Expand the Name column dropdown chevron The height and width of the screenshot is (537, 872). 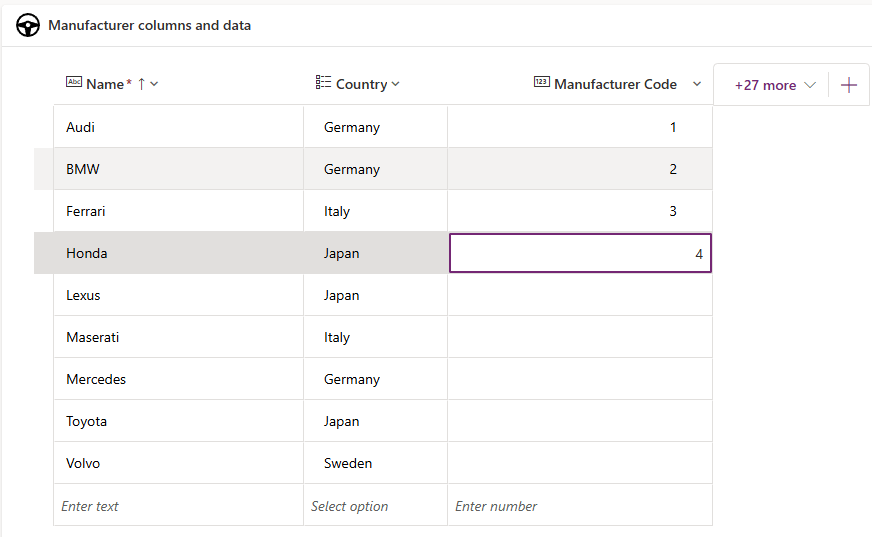pos(154,84)
